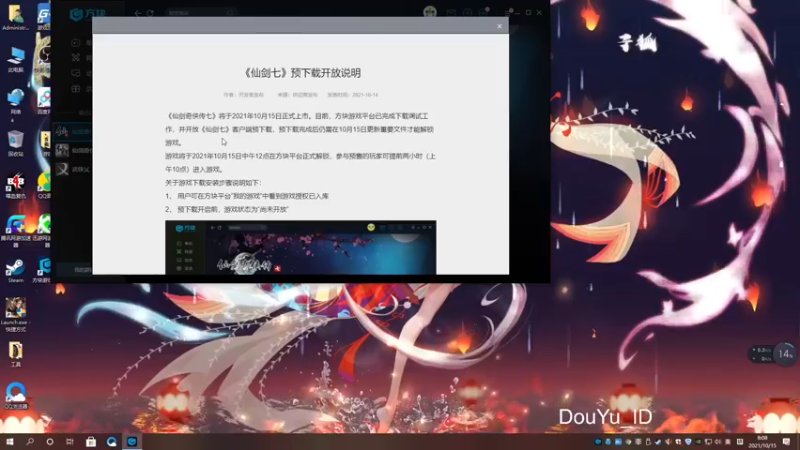The width and height of the screenshot is (800, 450).
Task: Open the chat-bubble sidebar entry in Fangkuai
Action: [76, 73]
